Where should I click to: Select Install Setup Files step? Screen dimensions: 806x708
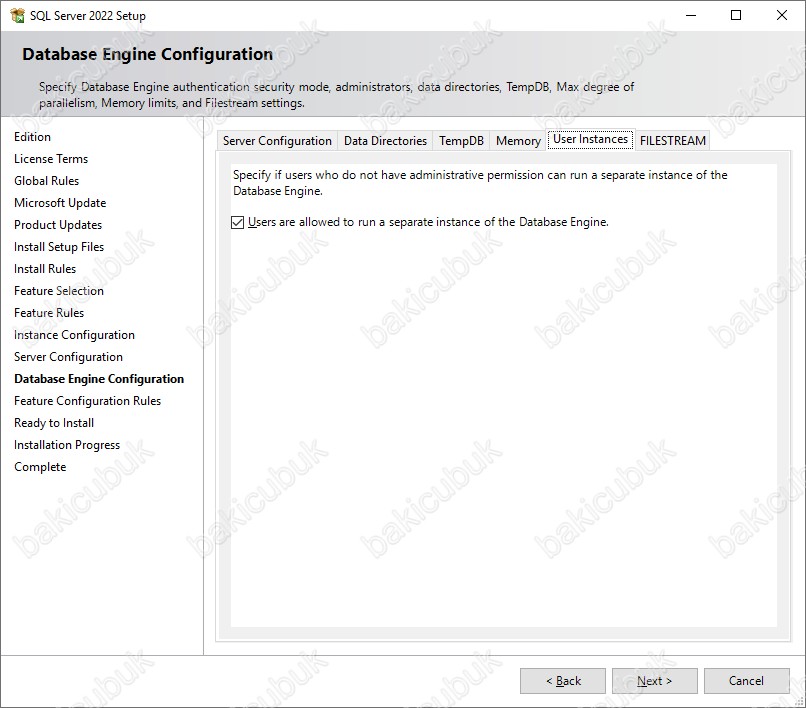coord(59,247)
